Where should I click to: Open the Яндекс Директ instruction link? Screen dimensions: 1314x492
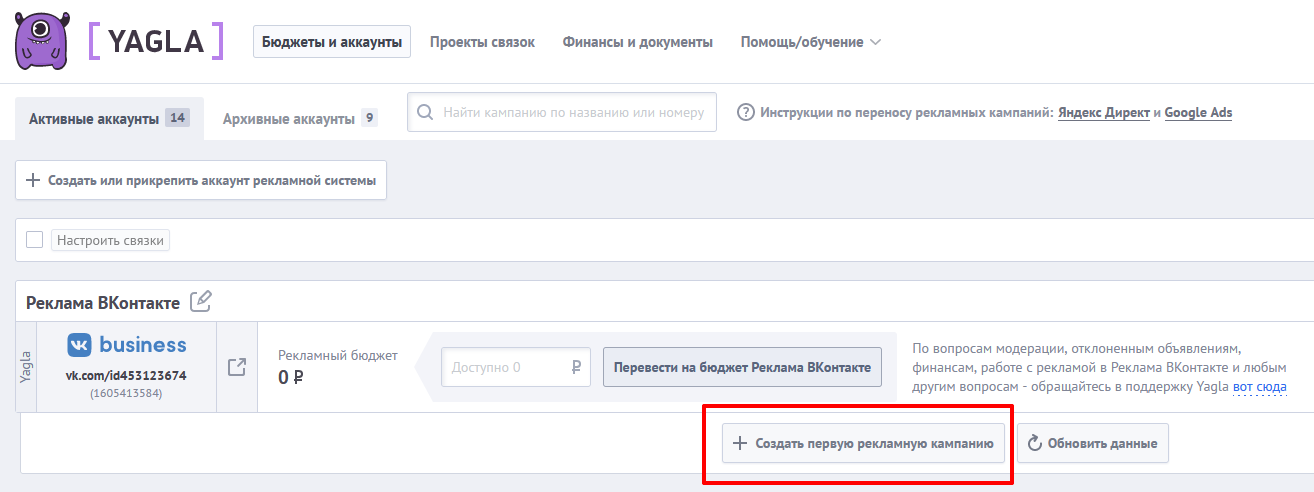pos(1104,113)
